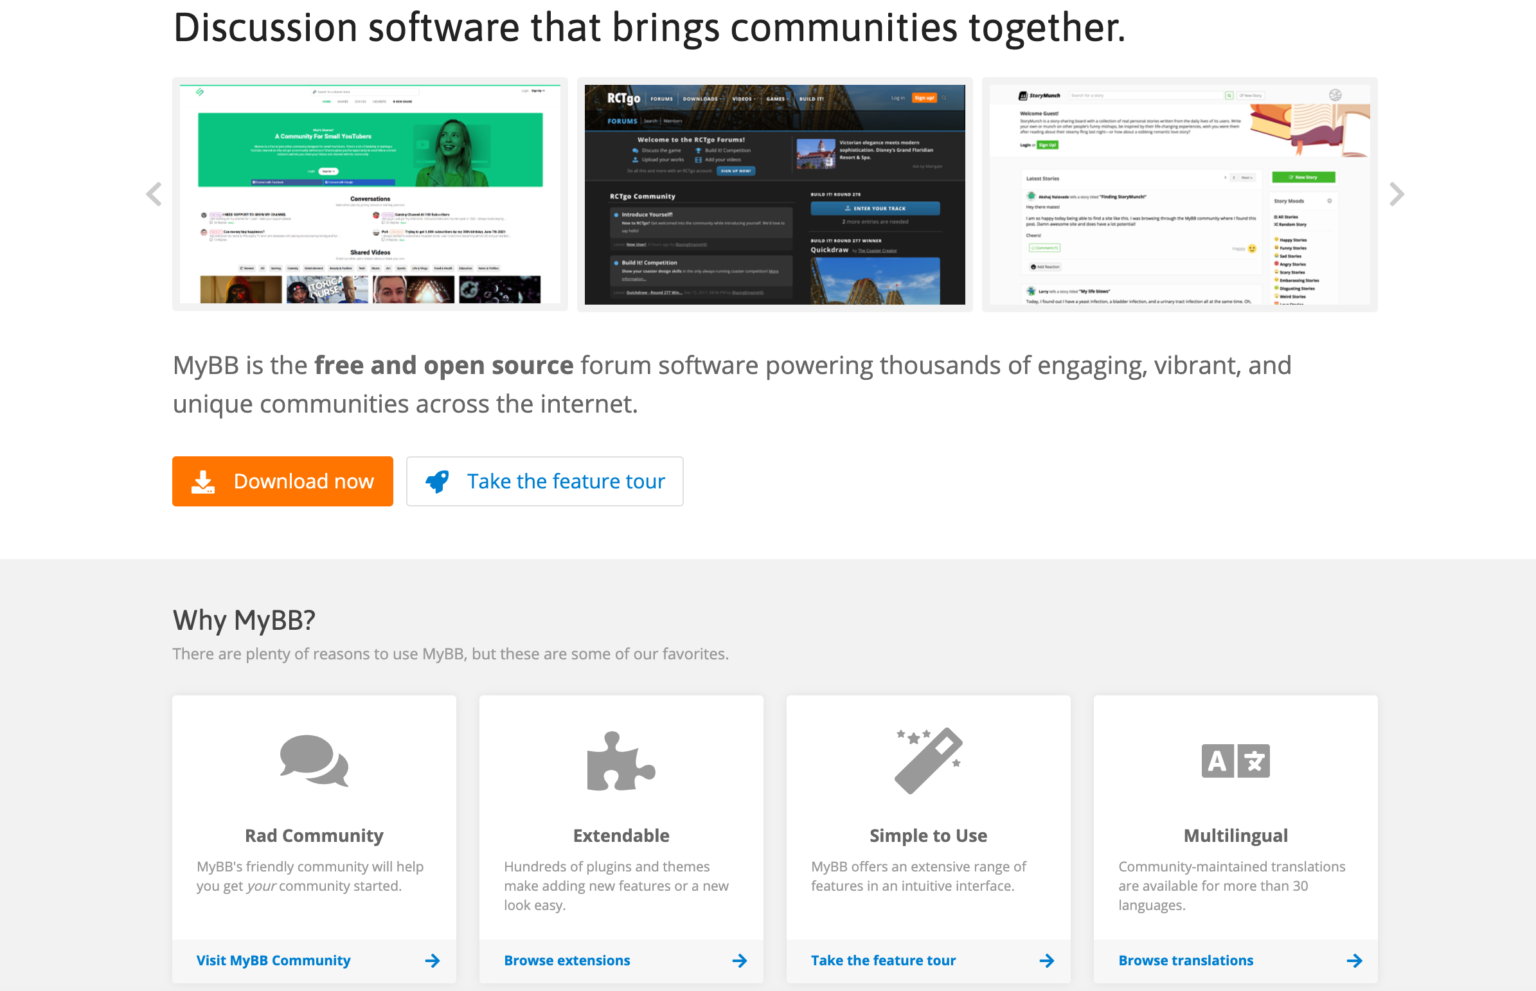Click the Download now button
This screenshot has width=1536, height=991.
[x=283, y=481]
